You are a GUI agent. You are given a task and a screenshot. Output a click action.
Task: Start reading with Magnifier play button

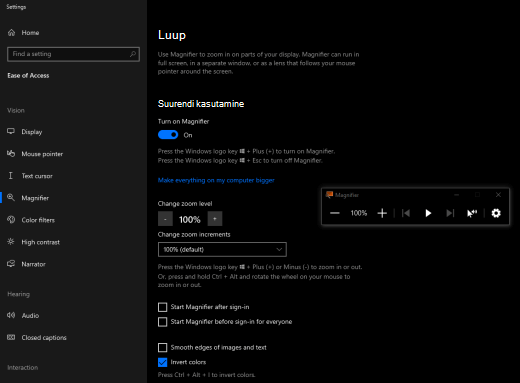click(428, 213)
